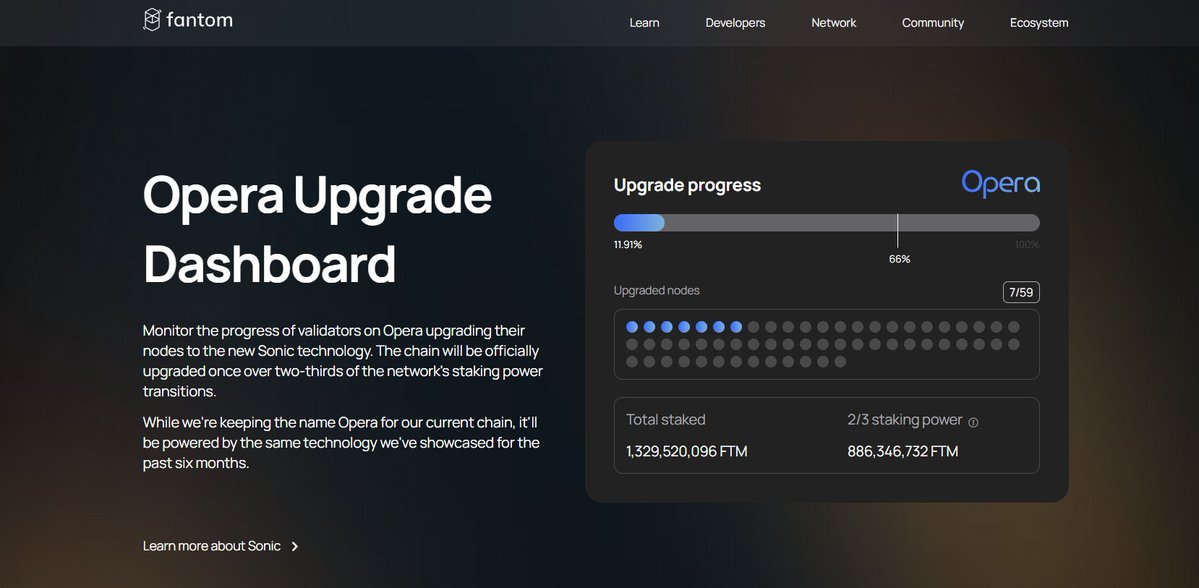The height and width of the screenshot is (588, 1199).
Task: Click the Total staked label
Action: click(665, 419)
